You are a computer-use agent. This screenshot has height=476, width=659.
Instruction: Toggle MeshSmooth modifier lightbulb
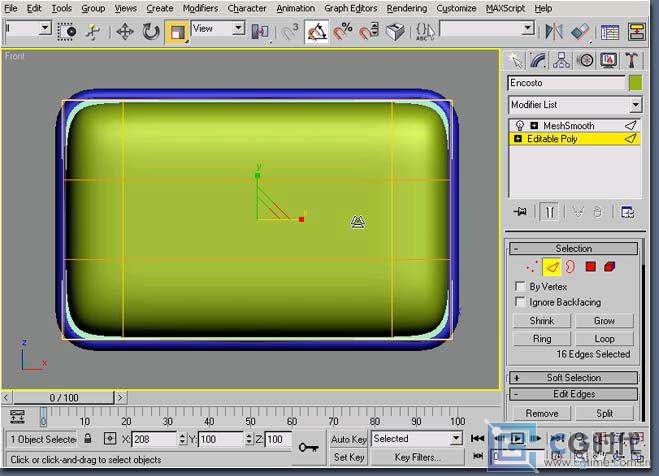coord(520,125)
